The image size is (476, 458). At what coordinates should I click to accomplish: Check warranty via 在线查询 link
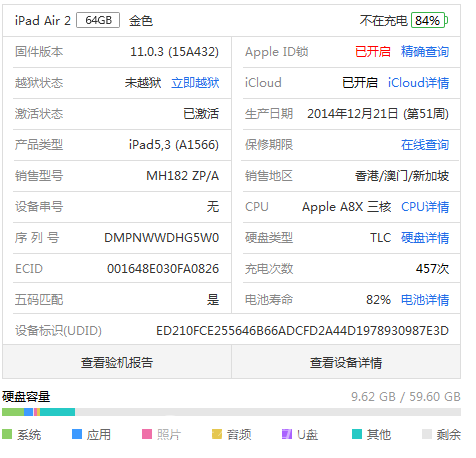click(425, 145)
